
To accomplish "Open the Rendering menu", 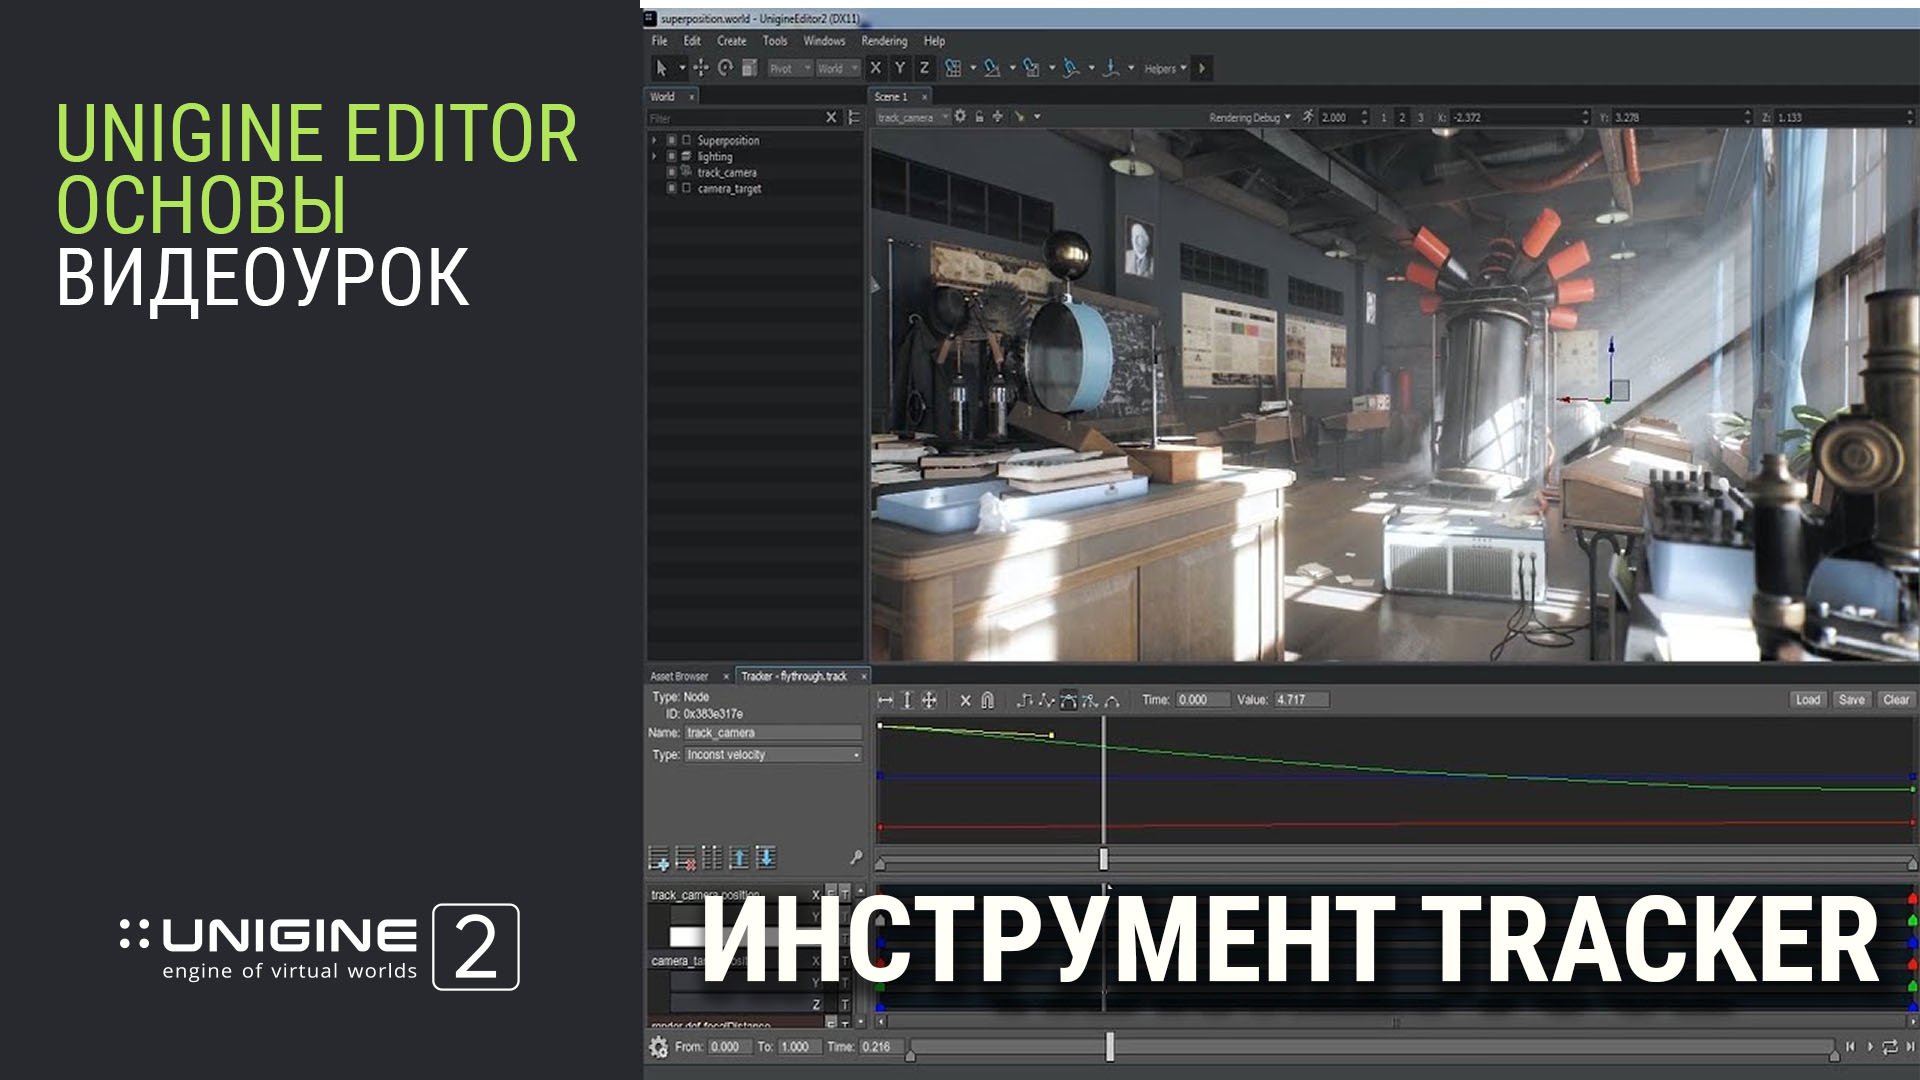I will (x=885, y=41).
